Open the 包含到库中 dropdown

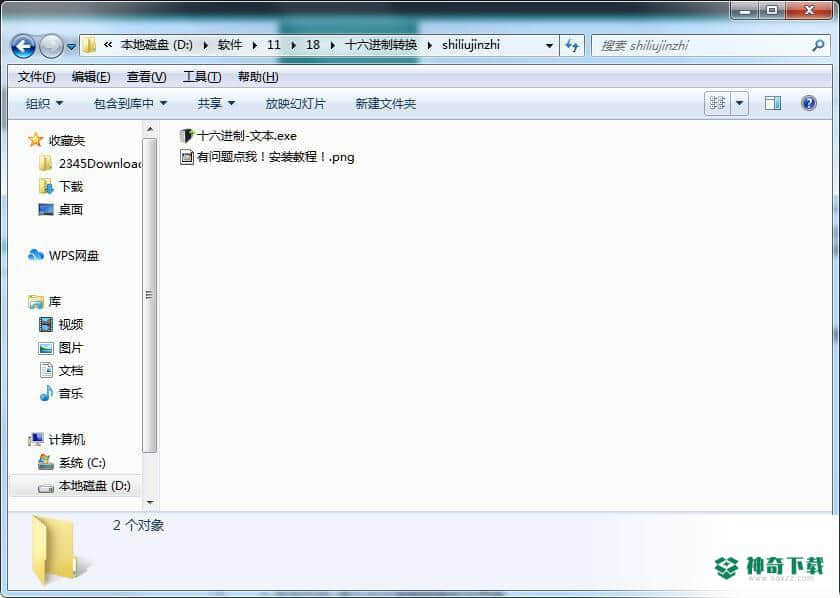tap(130, 103)
